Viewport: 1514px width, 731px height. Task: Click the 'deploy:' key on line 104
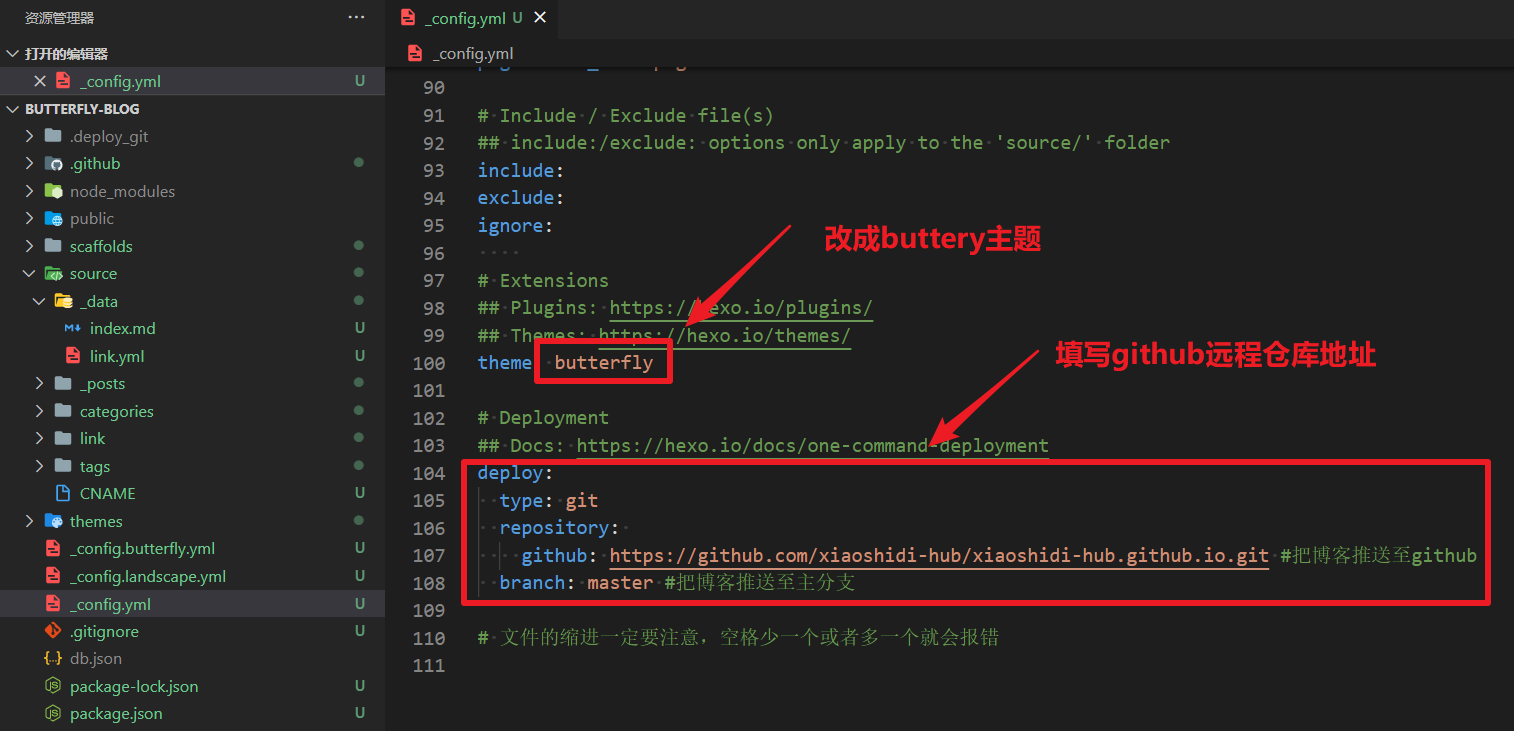(x=515, y=472)
